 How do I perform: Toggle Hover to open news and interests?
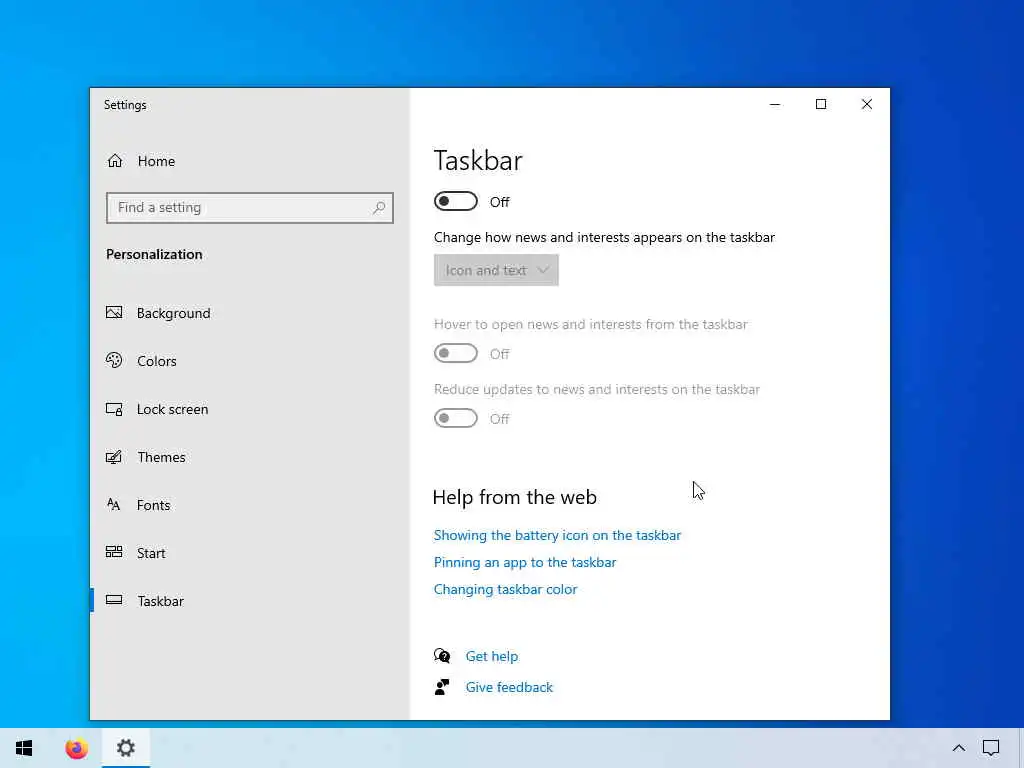click(x=456, y=353)
